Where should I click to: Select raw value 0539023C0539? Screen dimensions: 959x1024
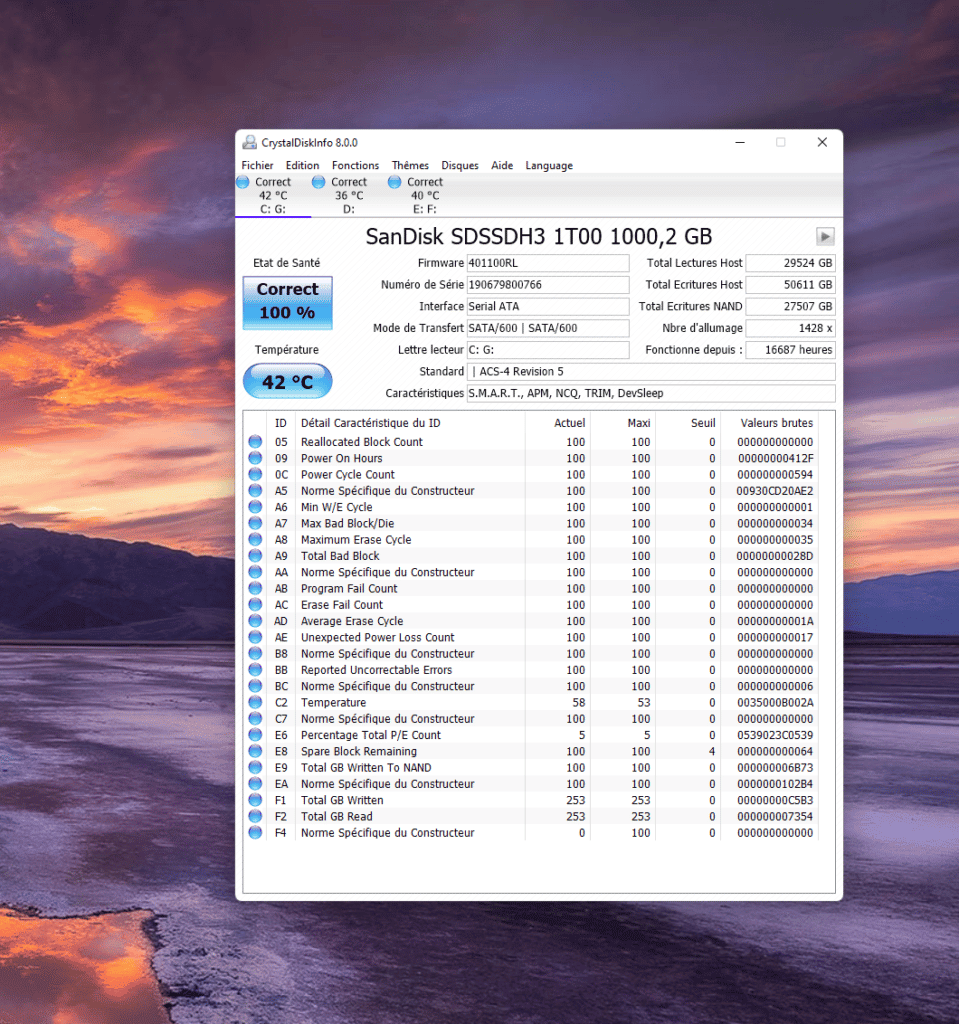[x=775, y=735]
